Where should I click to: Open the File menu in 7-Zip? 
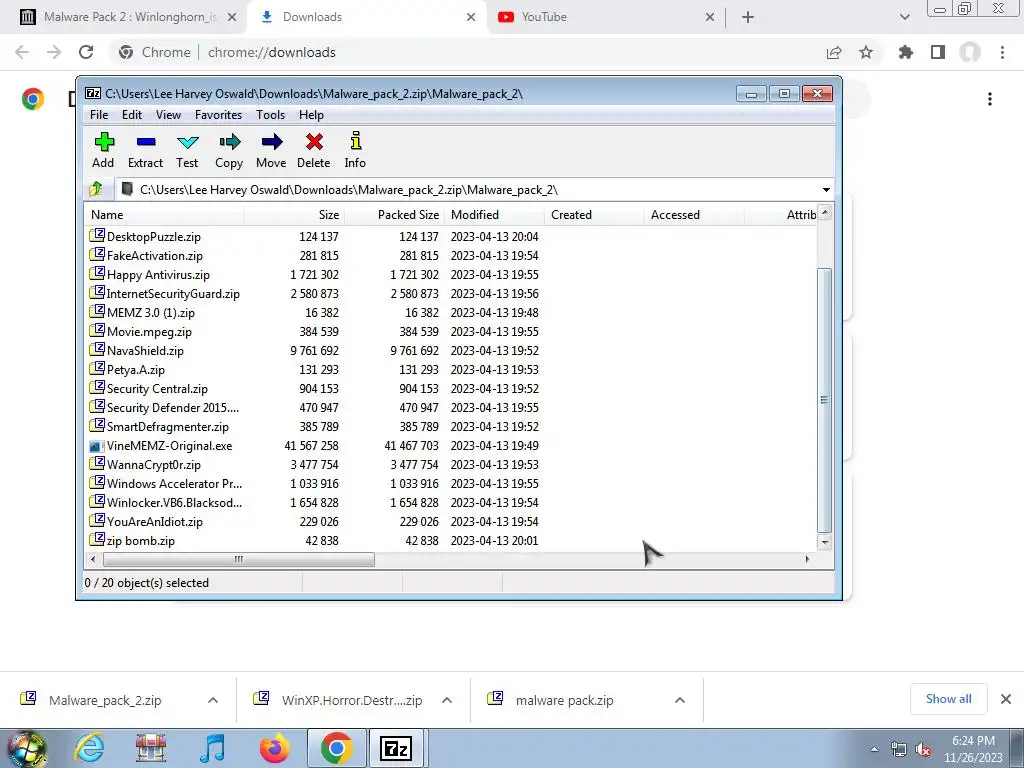(99, 115)
